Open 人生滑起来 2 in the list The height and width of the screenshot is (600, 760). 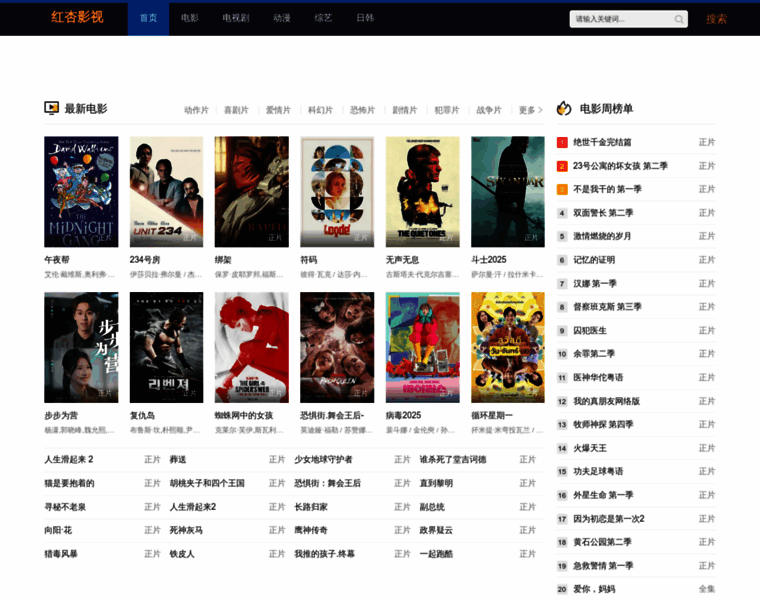pyautogui.click(x=69, y=459)
